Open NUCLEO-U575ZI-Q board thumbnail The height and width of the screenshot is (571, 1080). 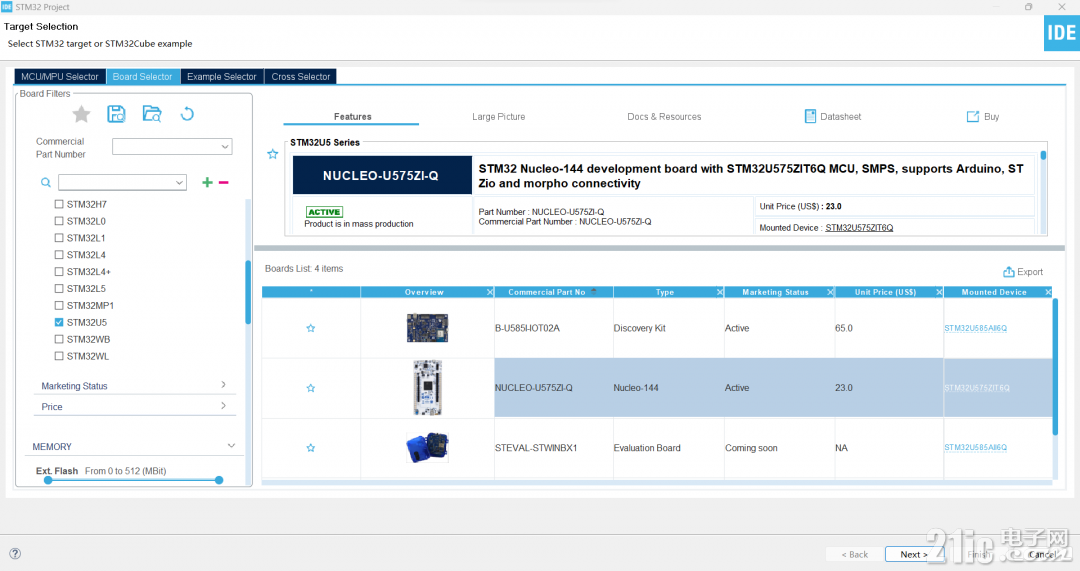[x=427, y=388]
